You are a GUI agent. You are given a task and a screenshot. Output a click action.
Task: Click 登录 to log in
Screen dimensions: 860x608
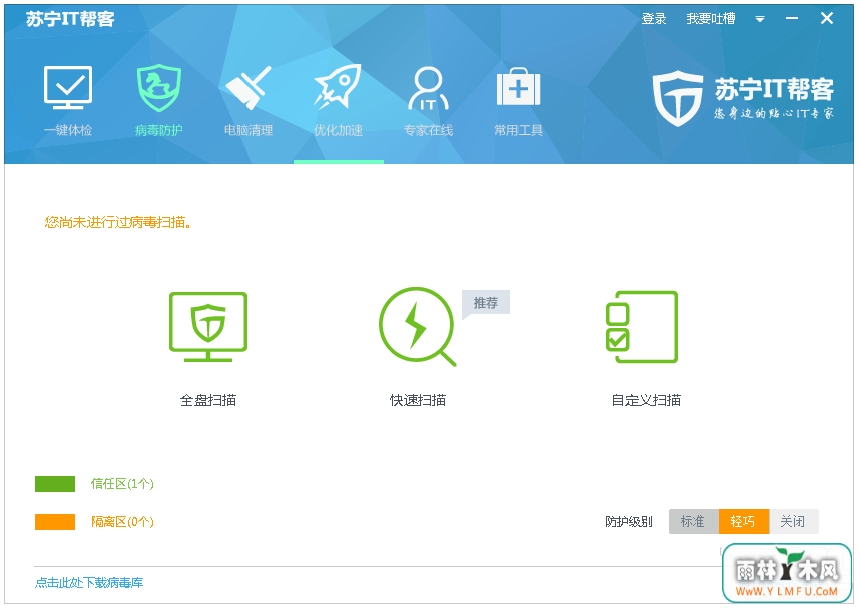(654, 19)
